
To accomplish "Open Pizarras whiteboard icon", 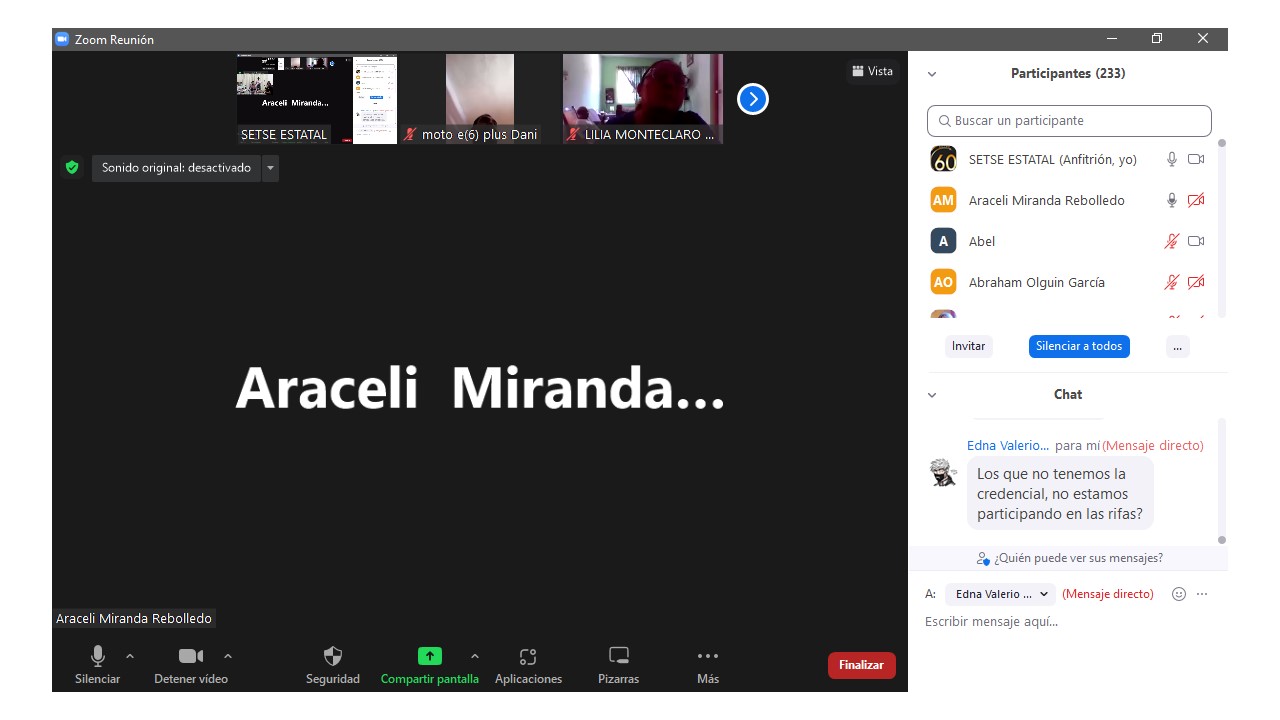I will pos(619,657).
